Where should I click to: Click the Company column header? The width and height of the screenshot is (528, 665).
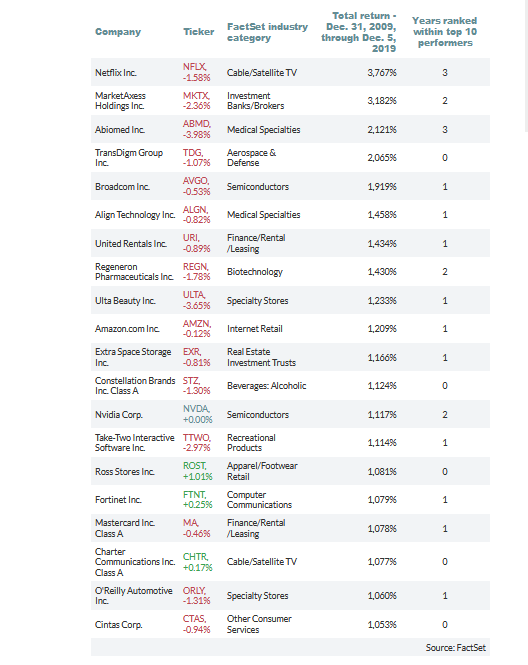tap(118, 32)
